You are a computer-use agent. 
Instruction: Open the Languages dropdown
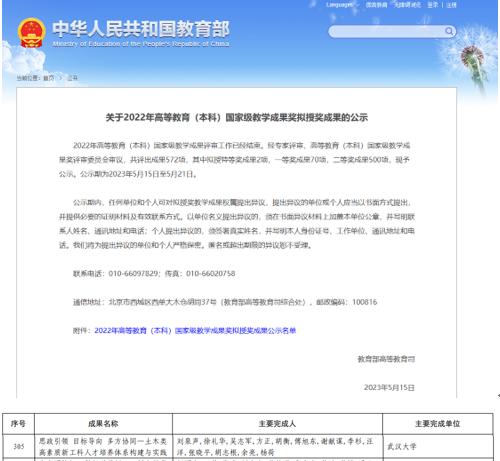(343, 5)
